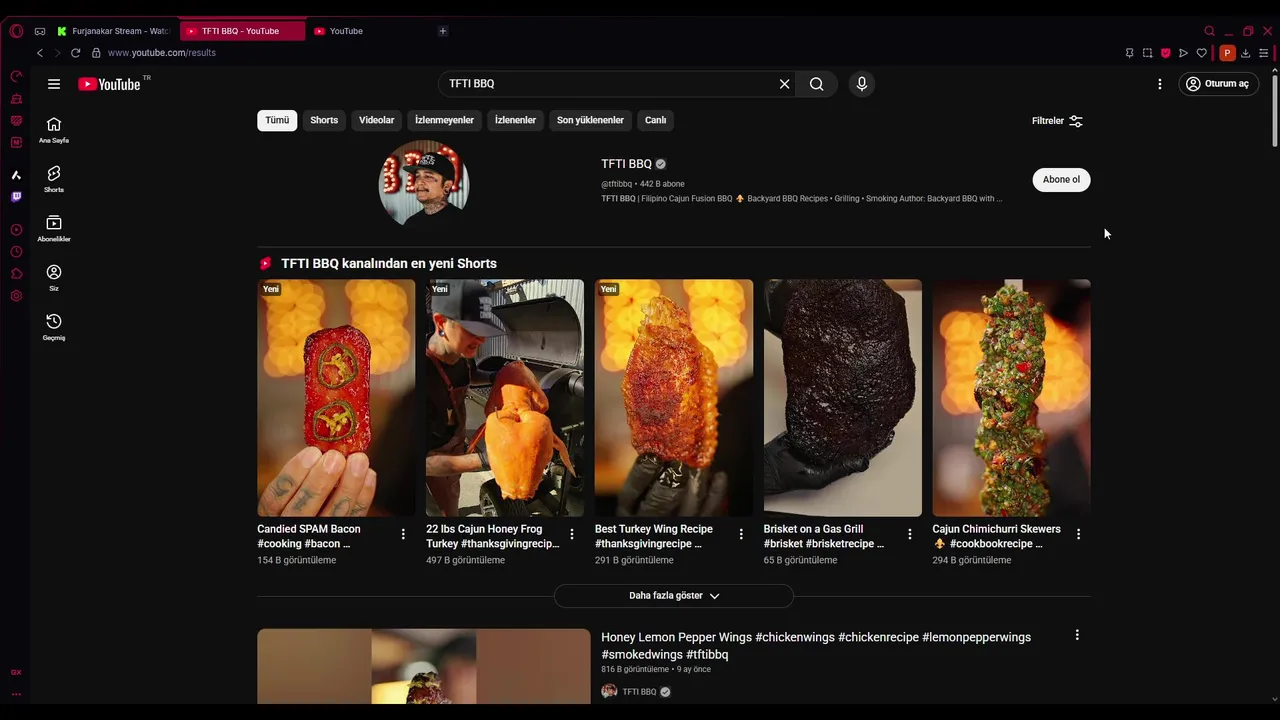
Task: Open 22 lbs Cajun Honey Turkey thumbnail
Action: (505, 398)
